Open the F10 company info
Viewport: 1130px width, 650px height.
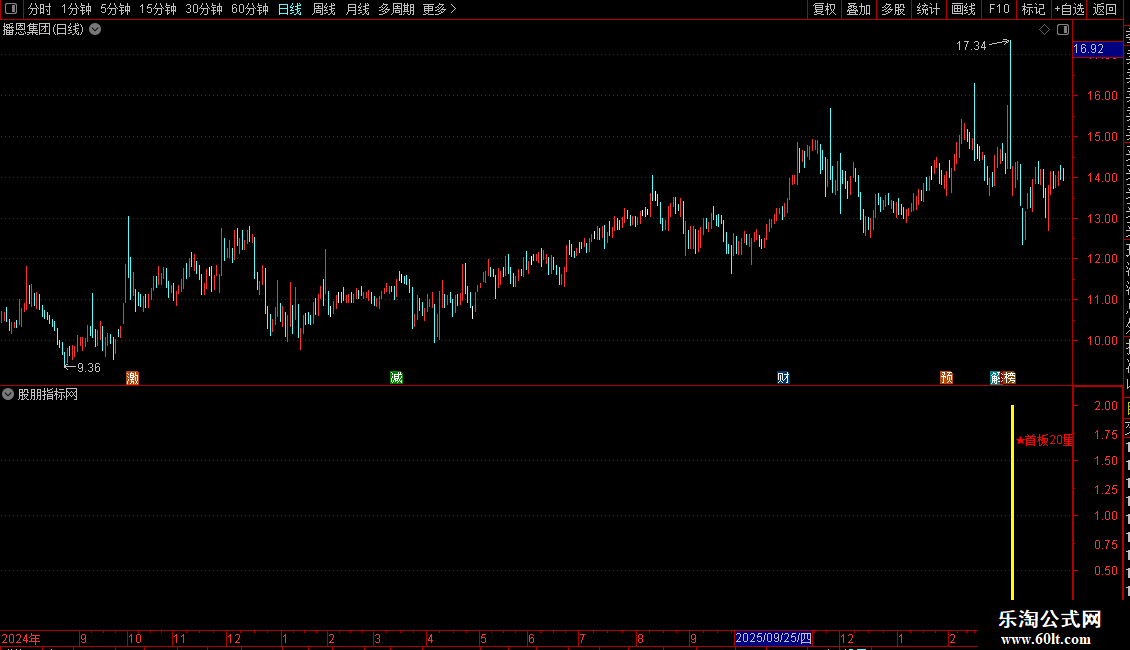(999, 9)
